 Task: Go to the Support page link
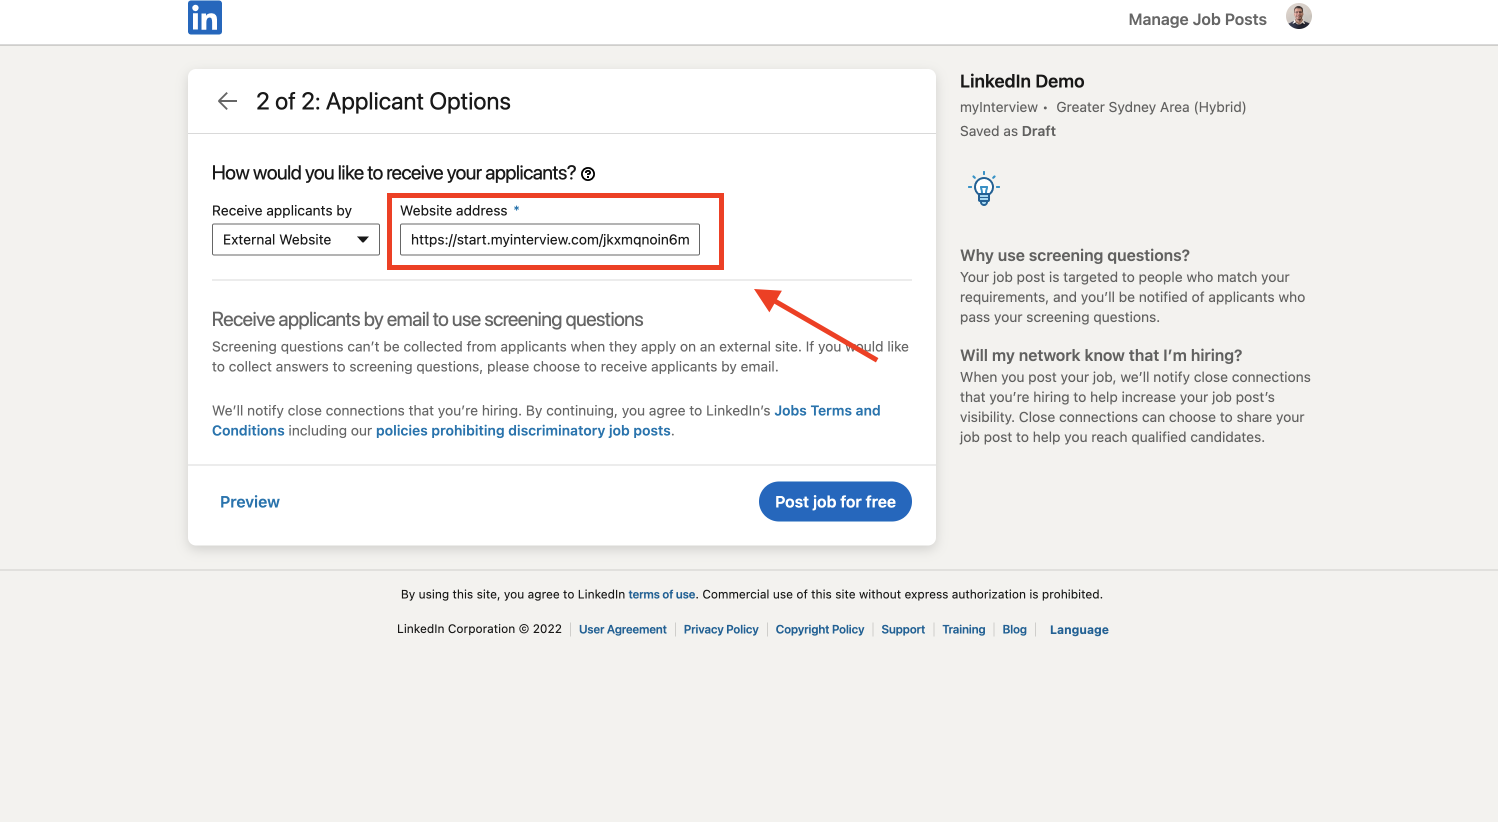click(x=902, y=630)
